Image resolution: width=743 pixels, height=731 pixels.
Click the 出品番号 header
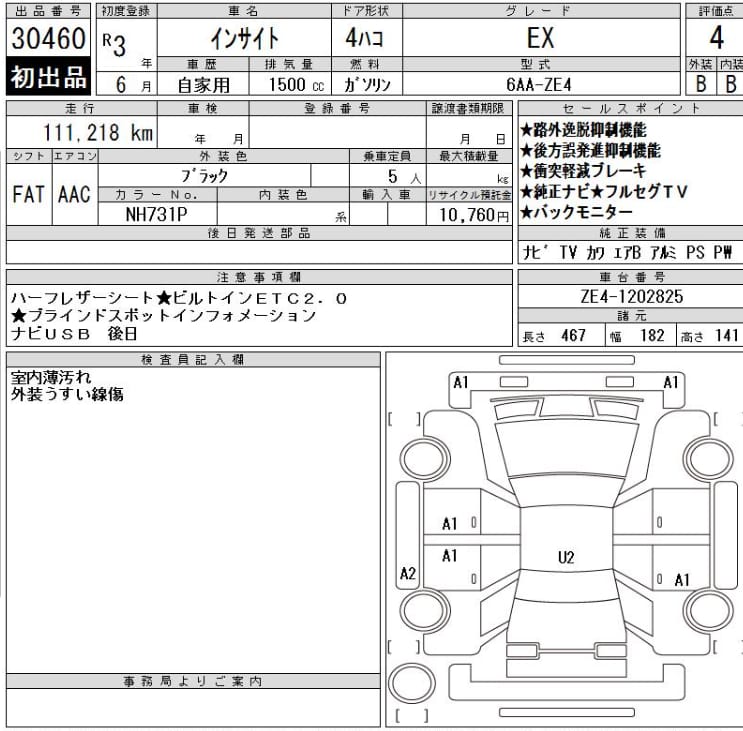[x=48, y=11]
